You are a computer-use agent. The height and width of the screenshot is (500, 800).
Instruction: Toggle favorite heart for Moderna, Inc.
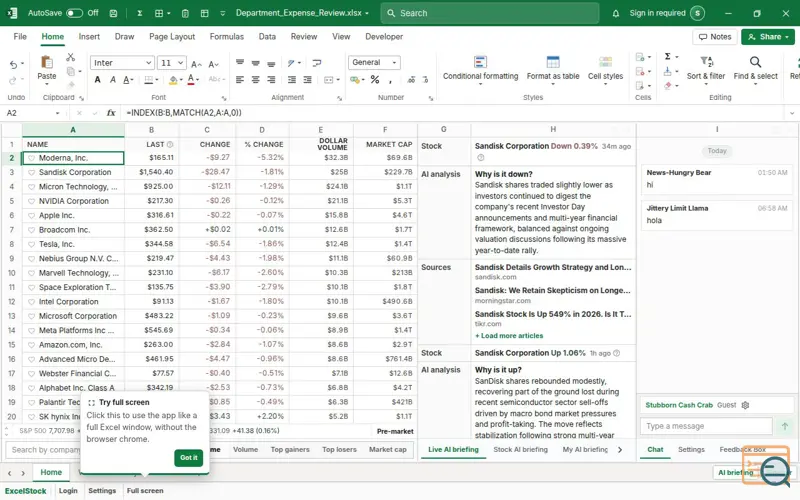point(32,158)
